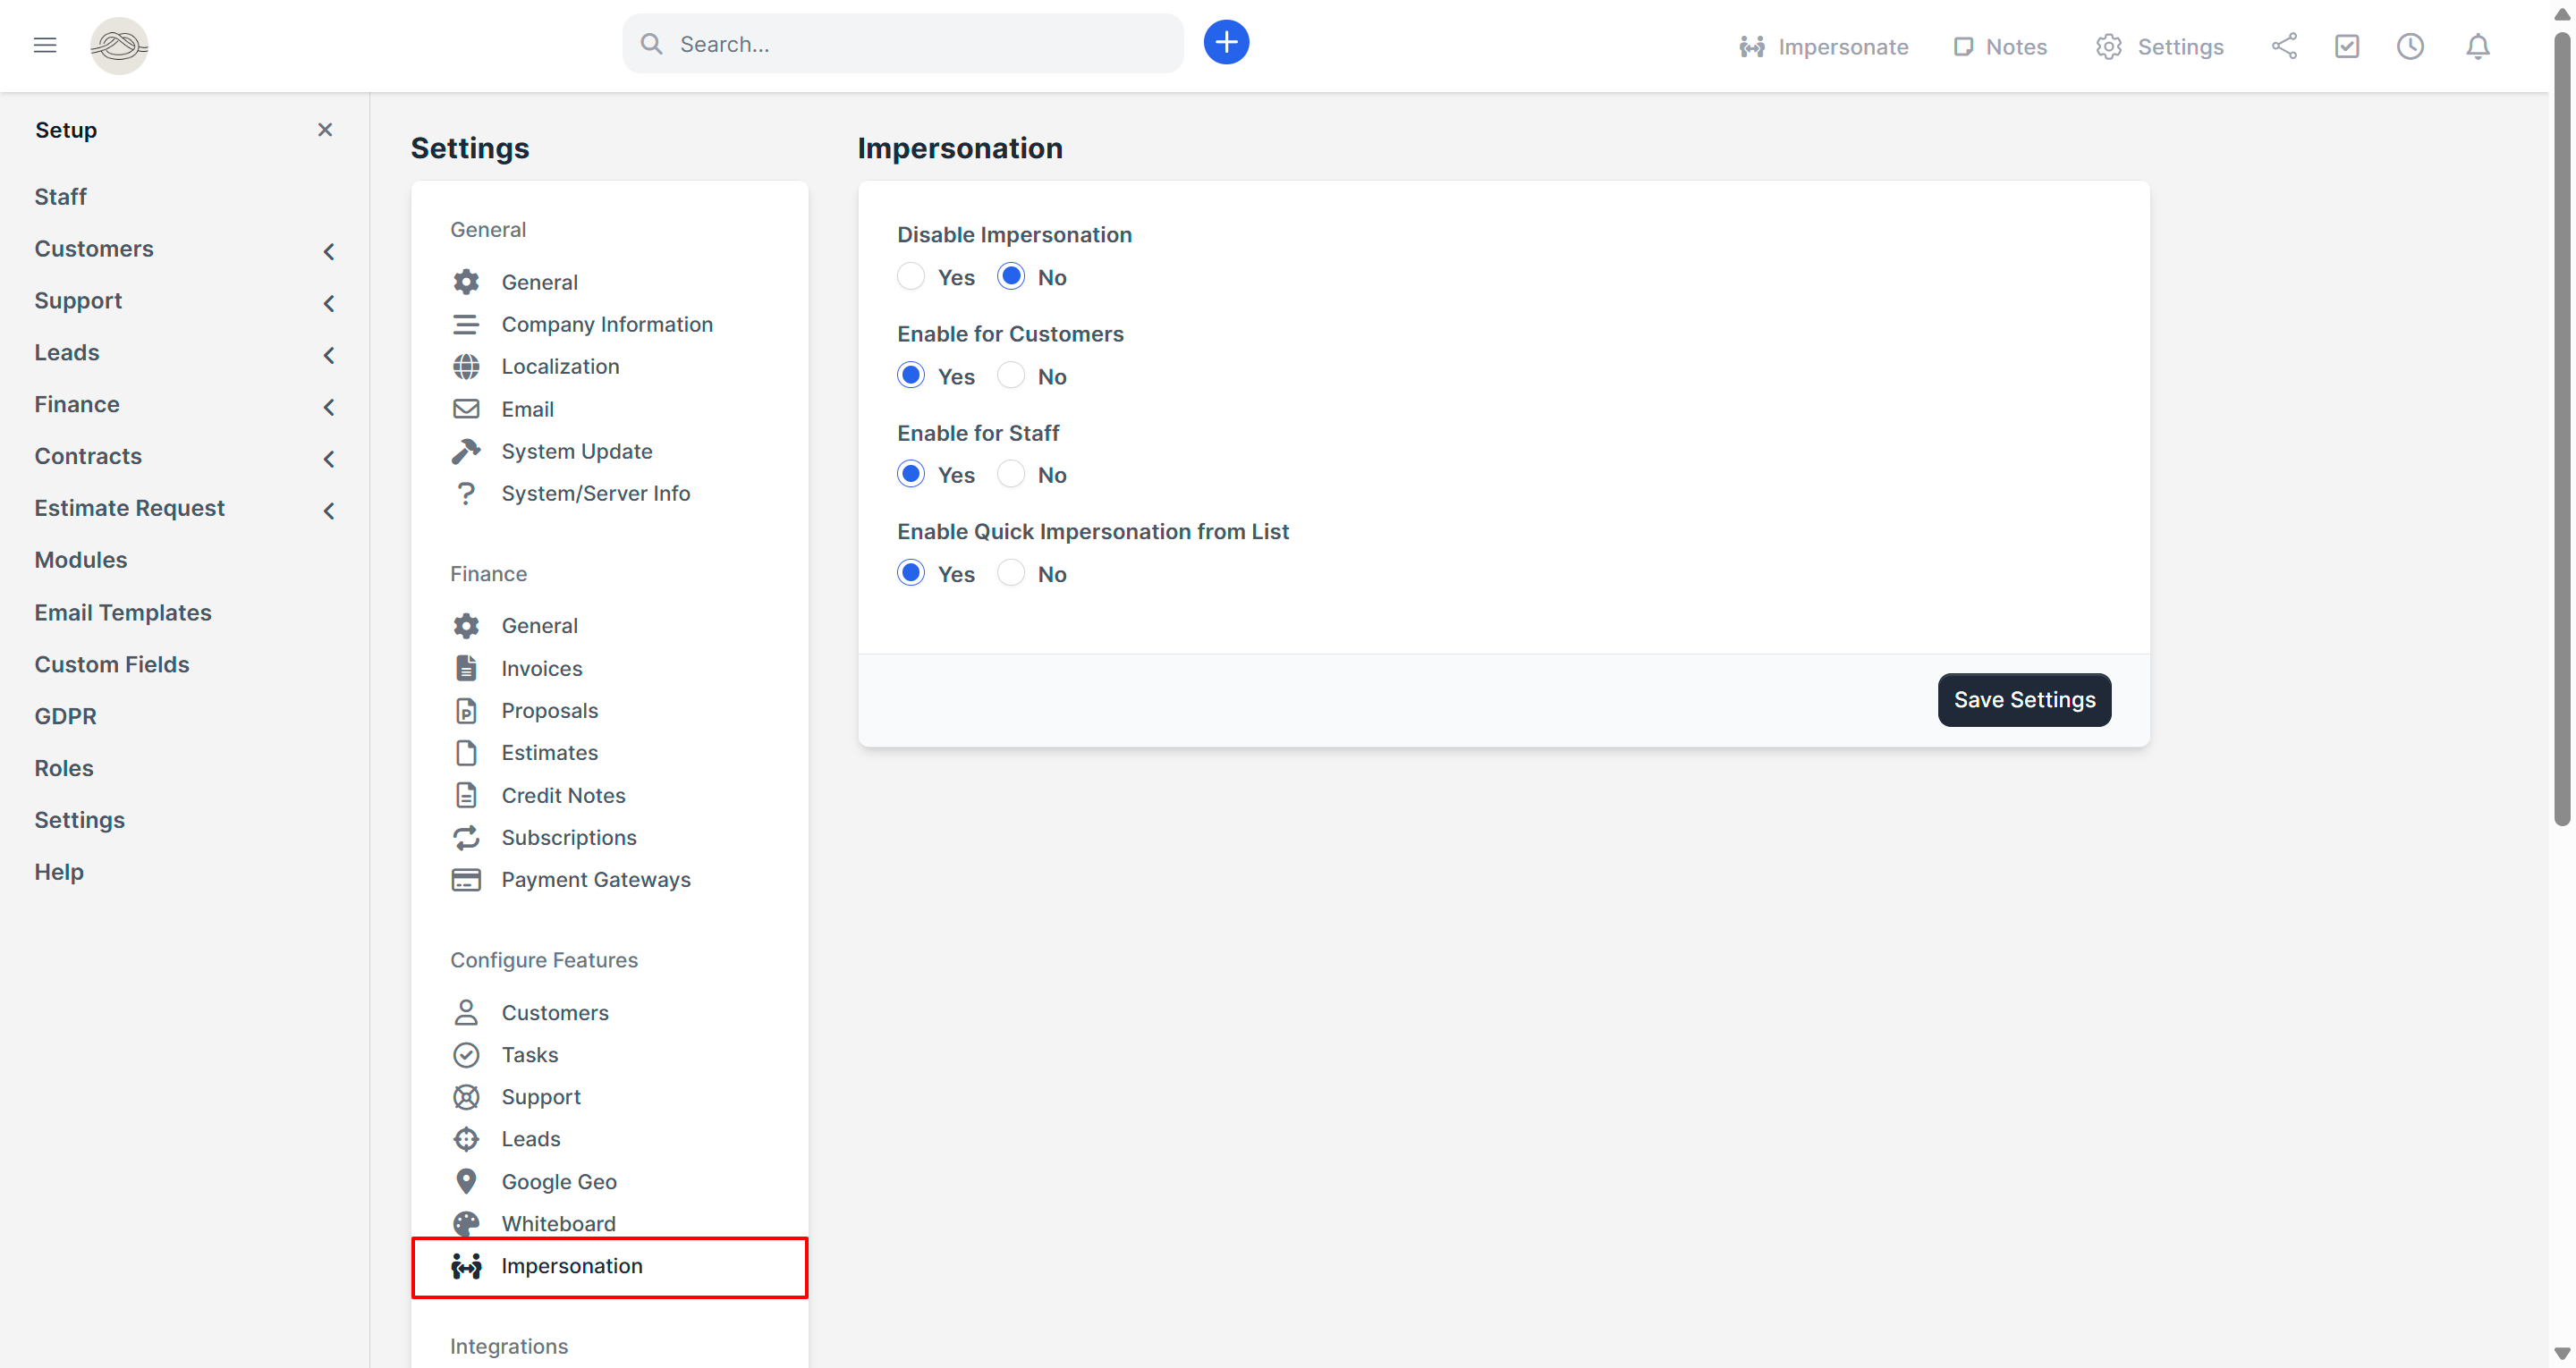Viewport: 2576px width, 1368px height.
Task: Select No for Enable Quick Impersonation from List
Action: click(x=1011, y=573)
